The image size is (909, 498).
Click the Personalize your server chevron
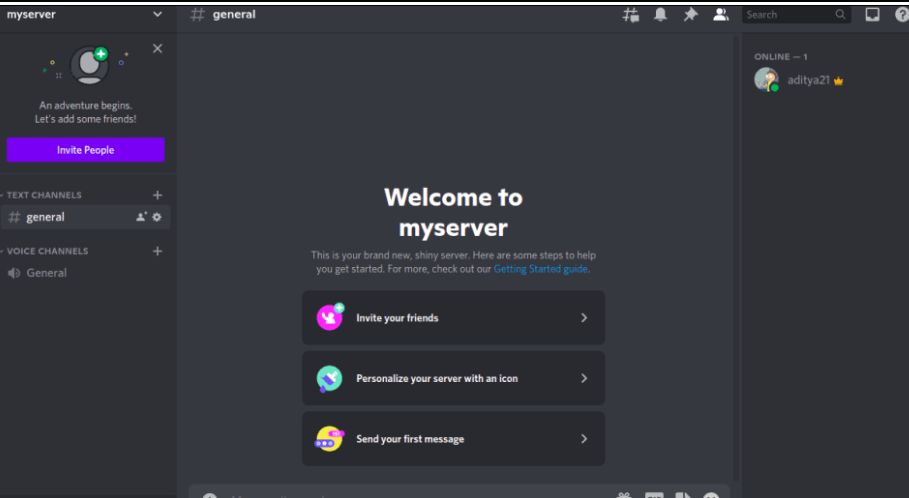[584, 378]
